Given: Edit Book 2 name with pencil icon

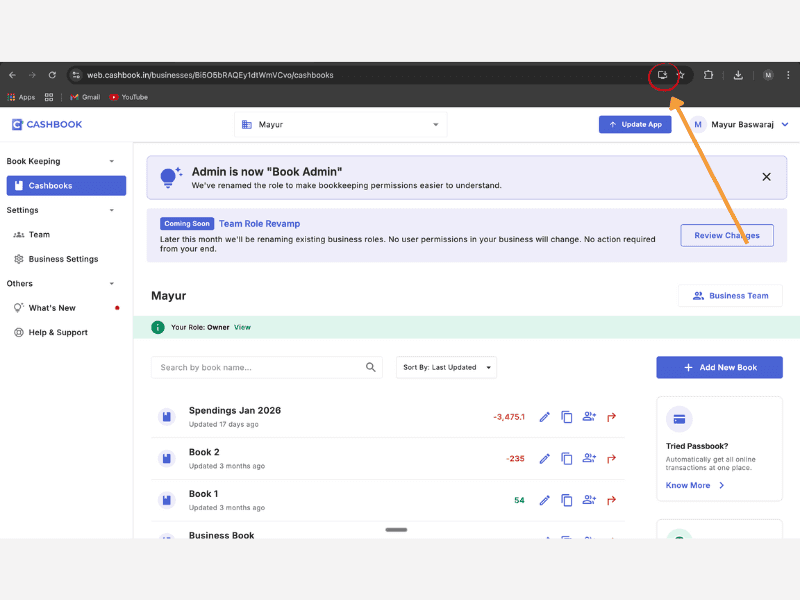Looking at the screenshot, I should tap(544, 459).
